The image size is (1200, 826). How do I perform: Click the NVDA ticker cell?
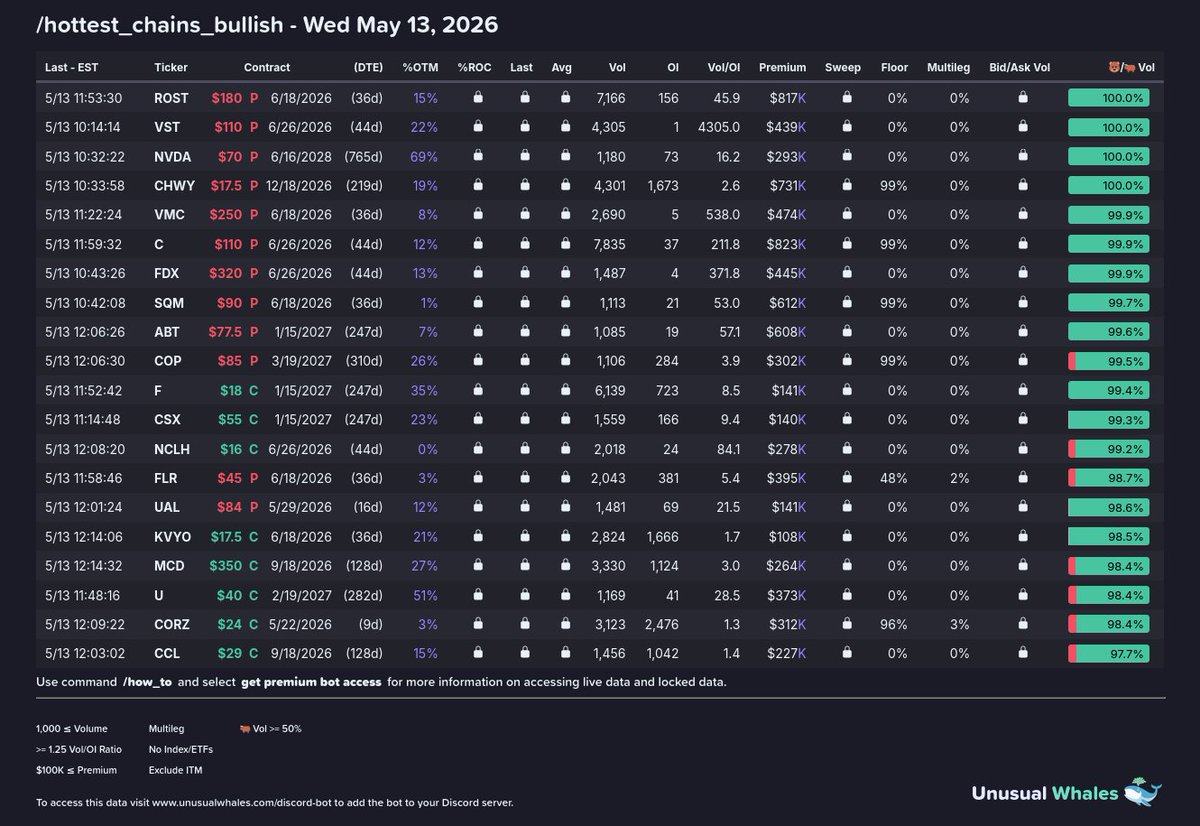pos(172,156)
